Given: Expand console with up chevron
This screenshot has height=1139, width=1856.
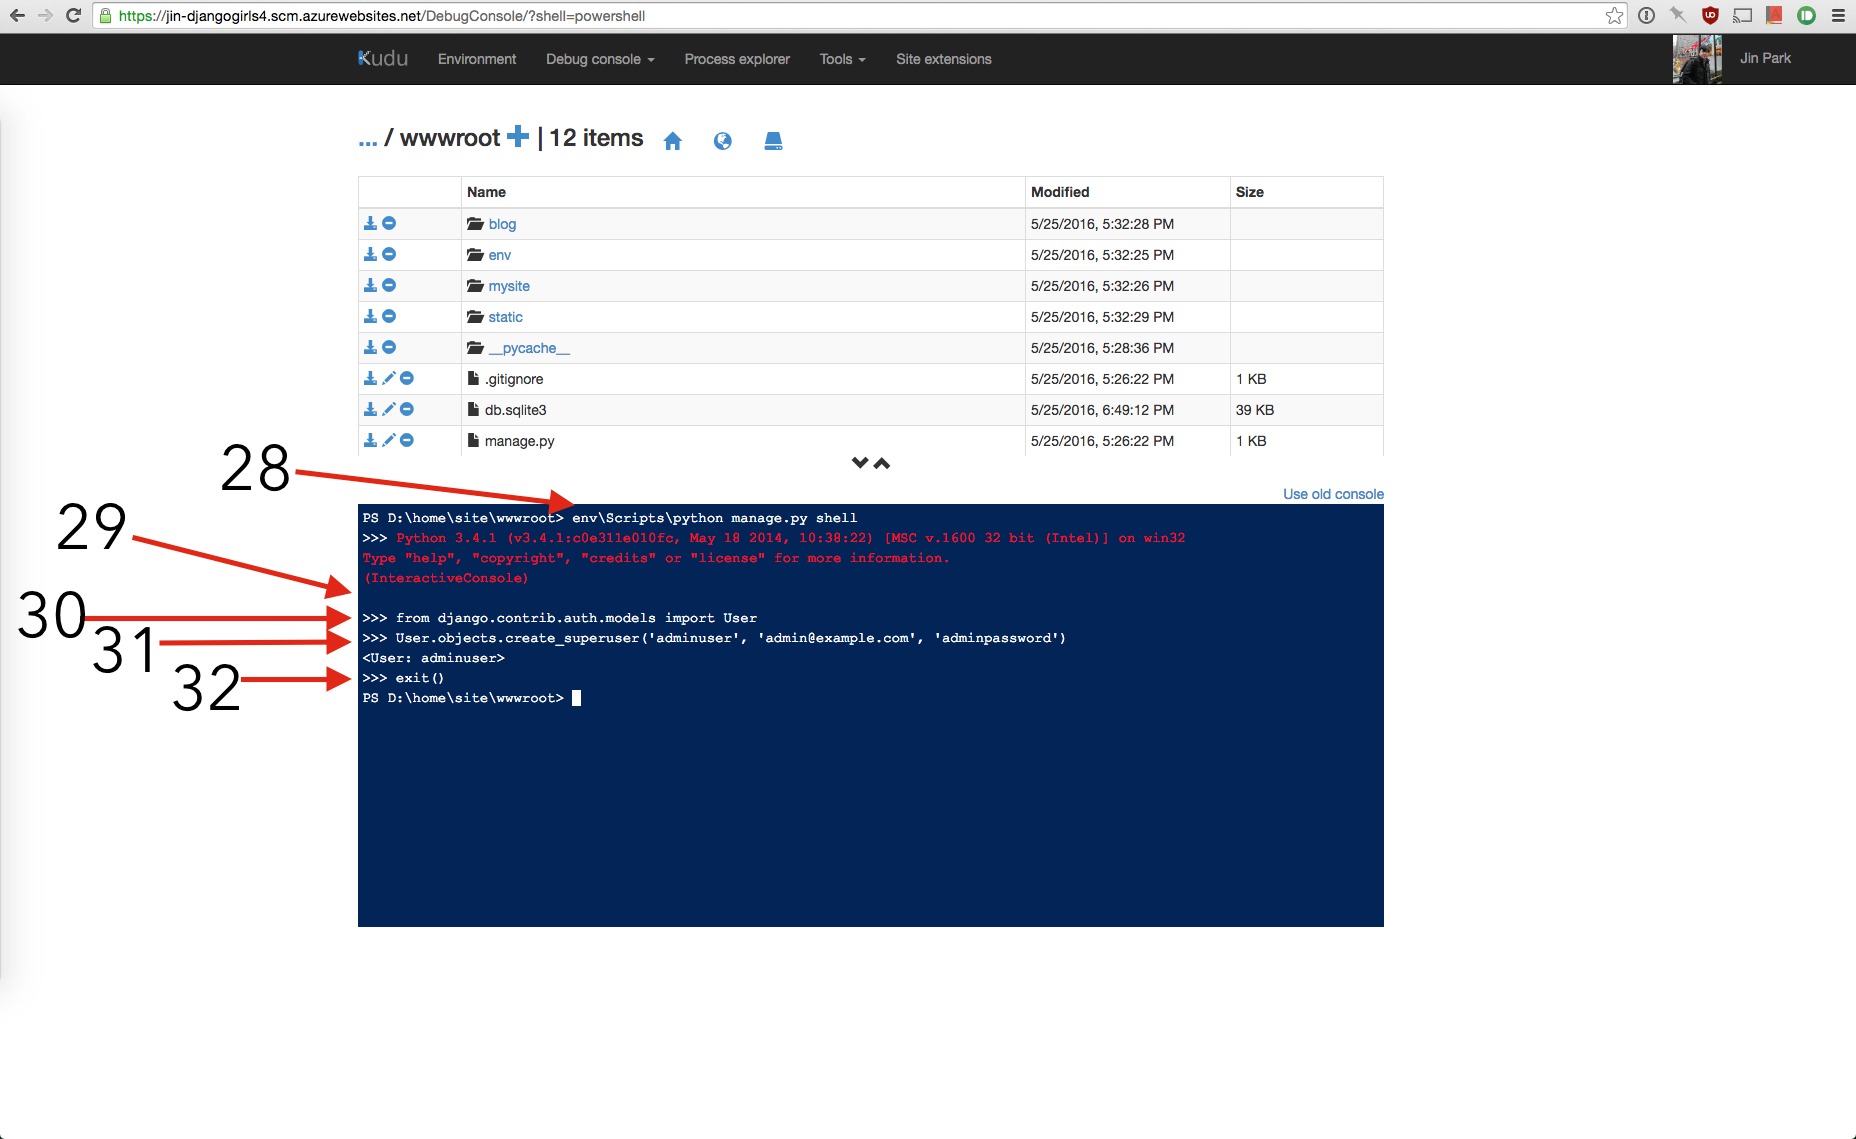Looking at the screenshot, I should pos(882,463).
